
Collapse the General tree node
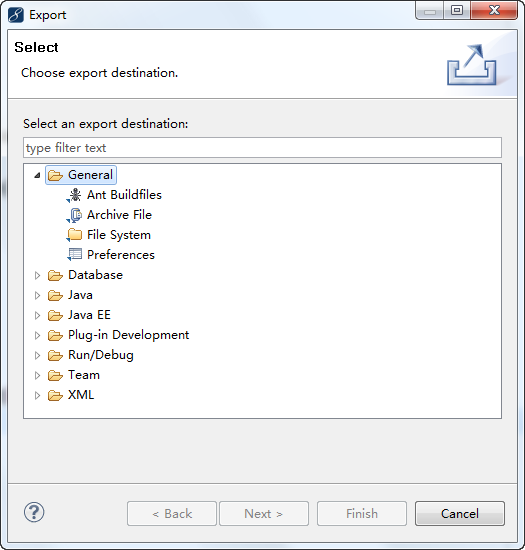point(37,175)
